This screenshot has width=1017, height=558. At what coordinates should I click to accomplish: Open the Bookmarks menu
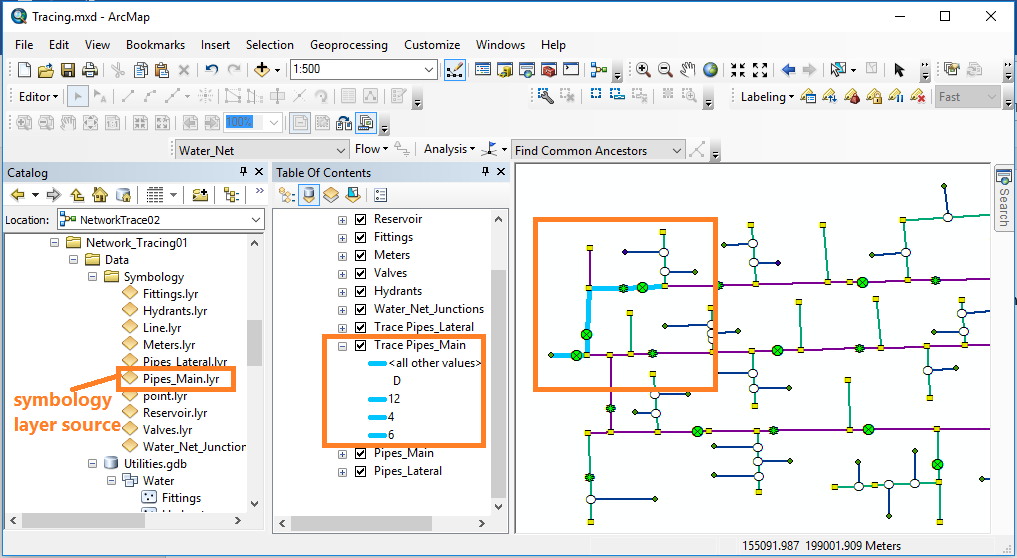[x=156, y=45]
